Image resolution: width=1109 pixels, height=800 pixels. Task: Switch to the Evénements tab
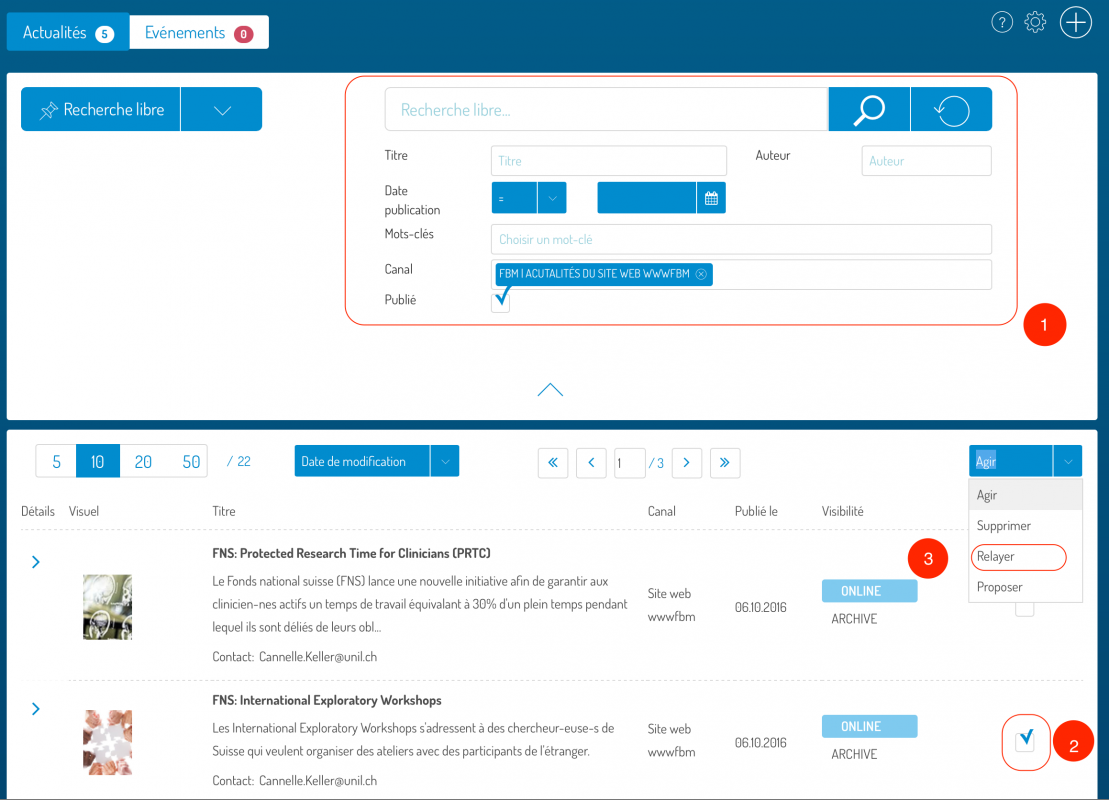coord(198,33)
